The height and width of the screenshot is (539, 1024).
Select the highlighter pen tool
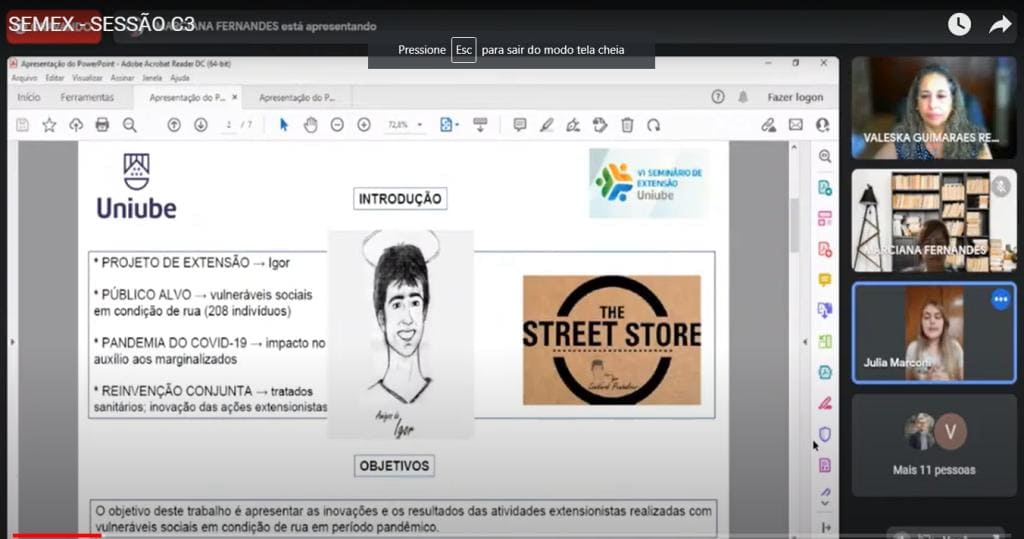(547, 125)
